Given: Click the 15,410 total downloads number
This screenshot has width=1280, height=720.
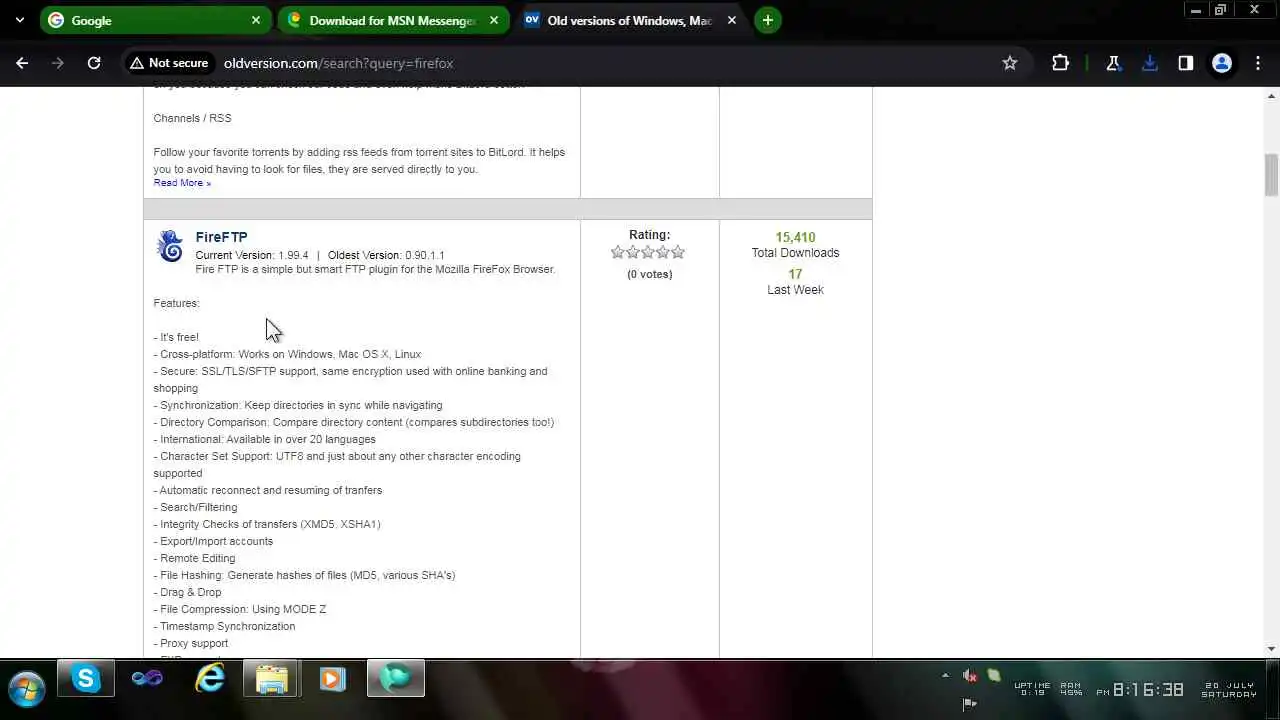Looking at the screenshot, I should click(x=795, y=237).
